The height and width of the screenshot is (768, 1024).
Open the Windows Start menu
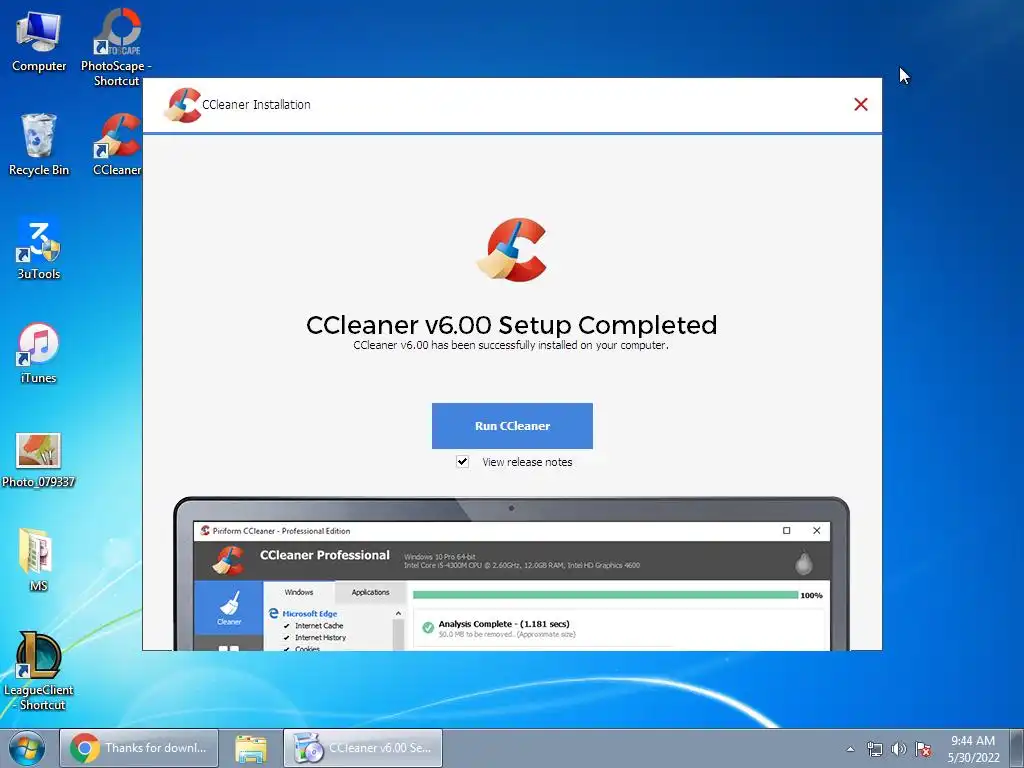point(26,748)
